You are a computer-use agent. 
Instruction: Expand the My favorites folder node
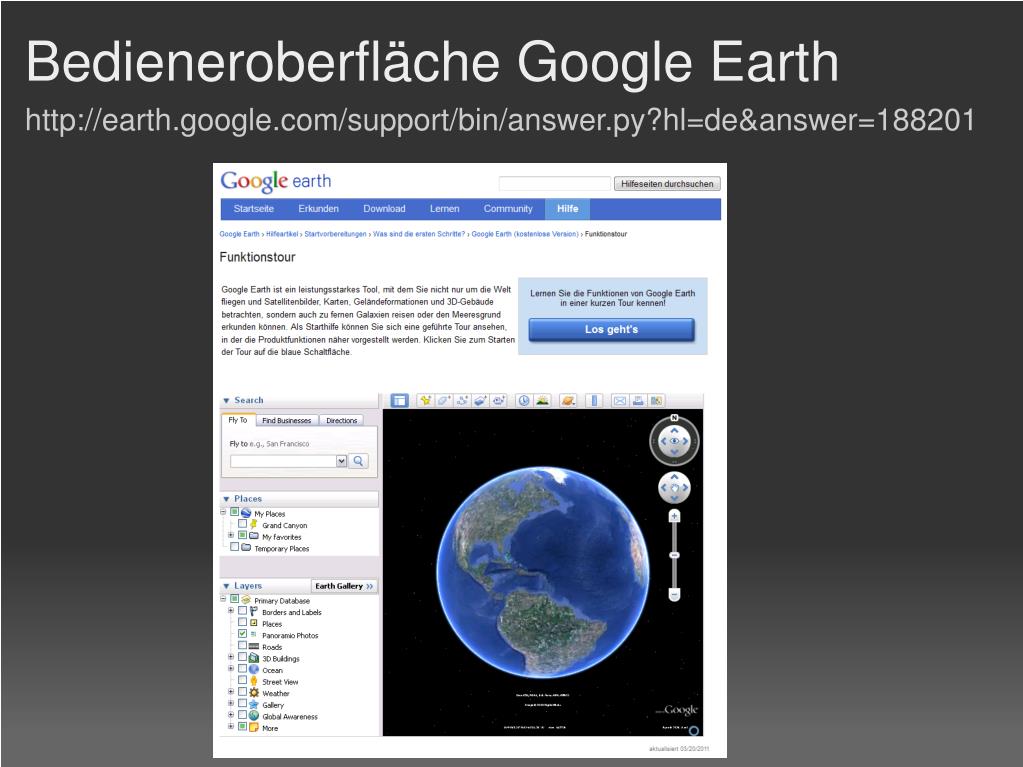click(x=230, y=535)
